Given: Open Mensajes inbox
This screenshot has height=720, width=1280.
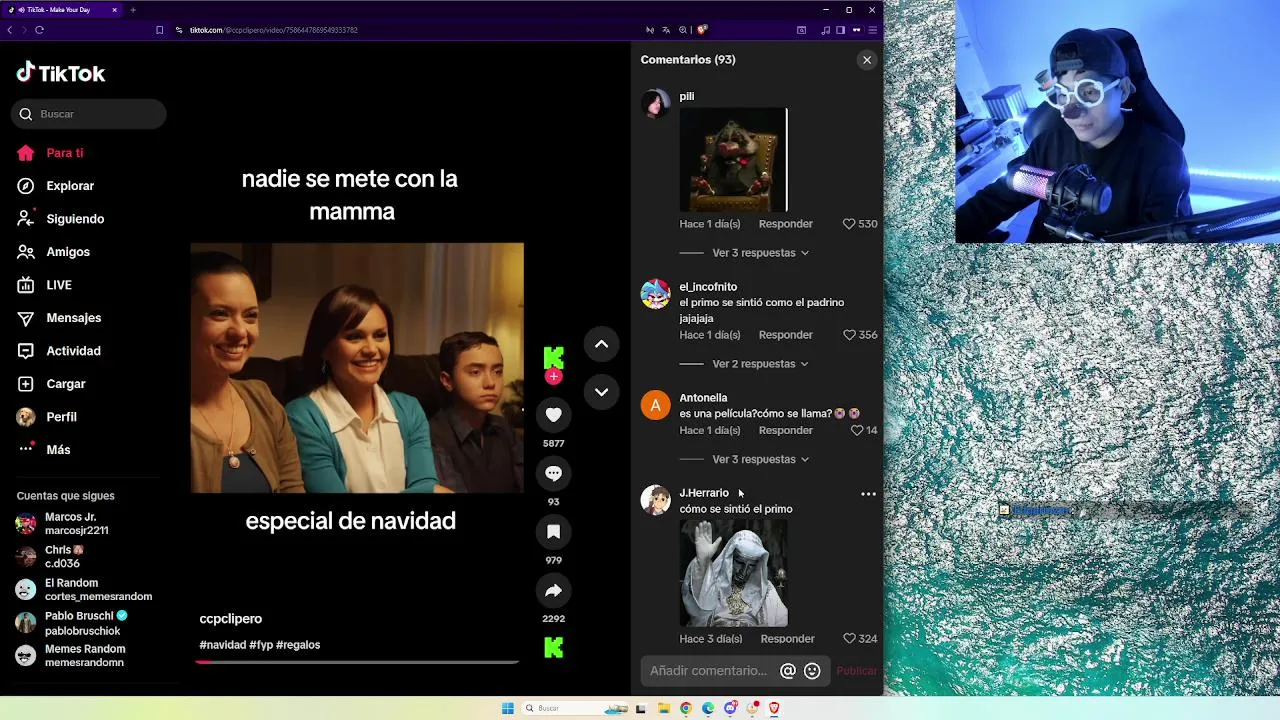Looking at the screenshot, I should click(x=74, y=318).
